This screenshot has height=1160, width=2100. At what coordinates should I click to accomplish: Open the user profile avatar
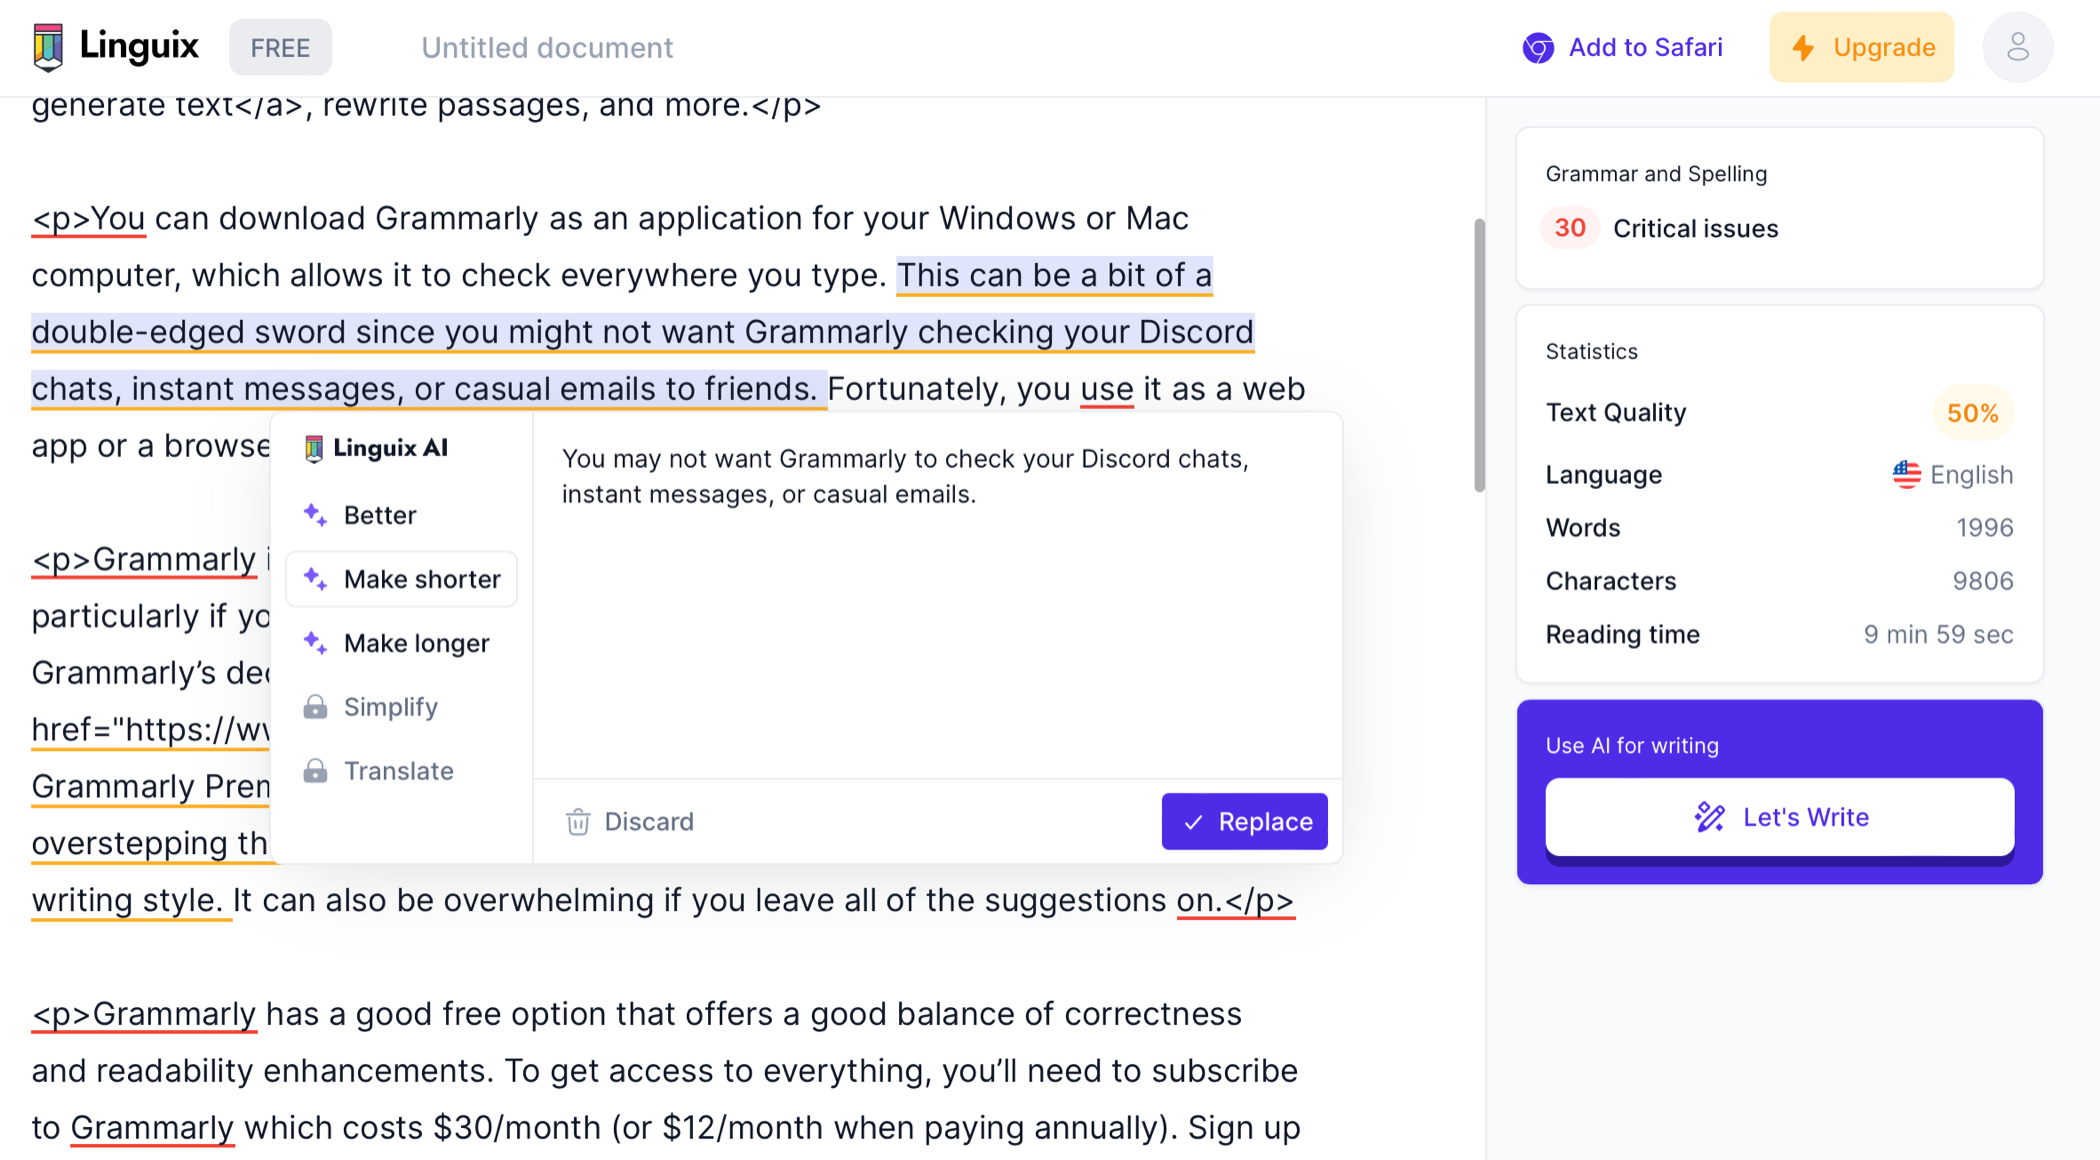(2017, 47)
